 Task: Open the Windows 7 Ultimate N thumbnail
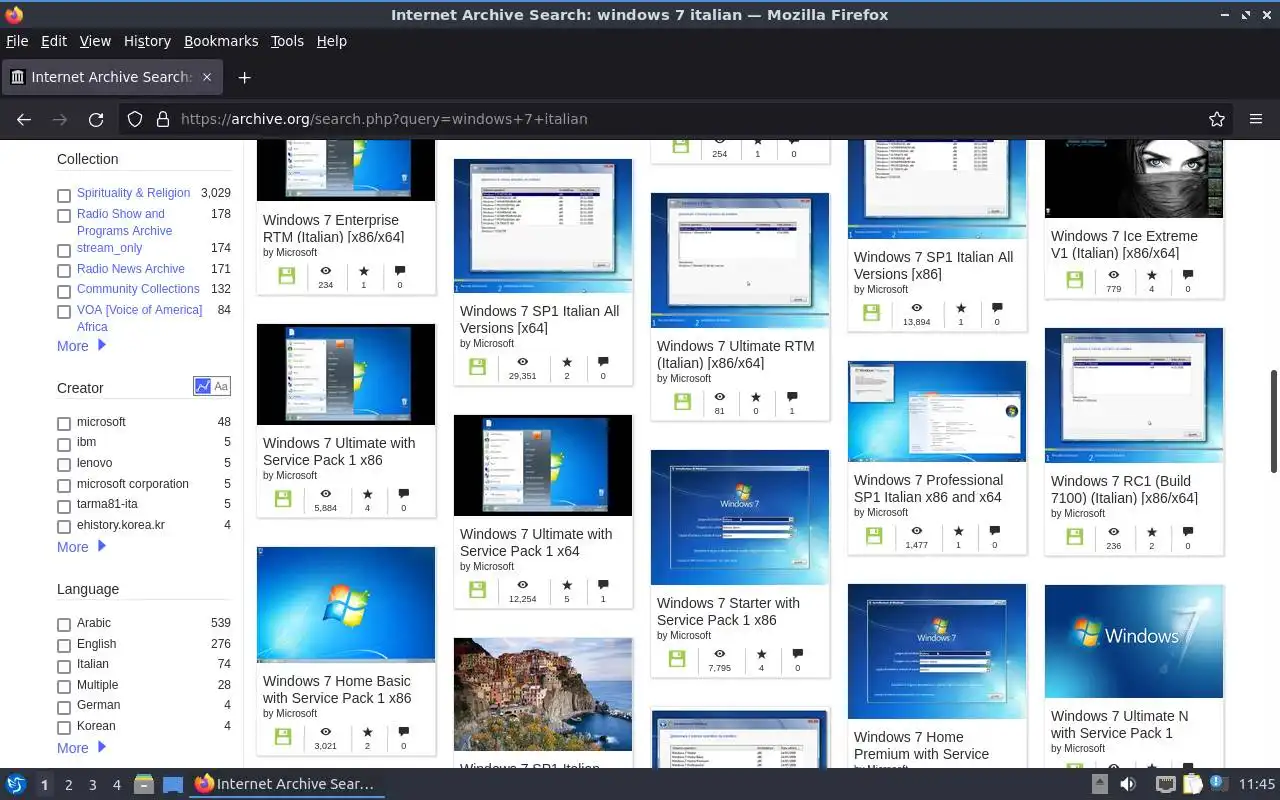pos(1134,641)
